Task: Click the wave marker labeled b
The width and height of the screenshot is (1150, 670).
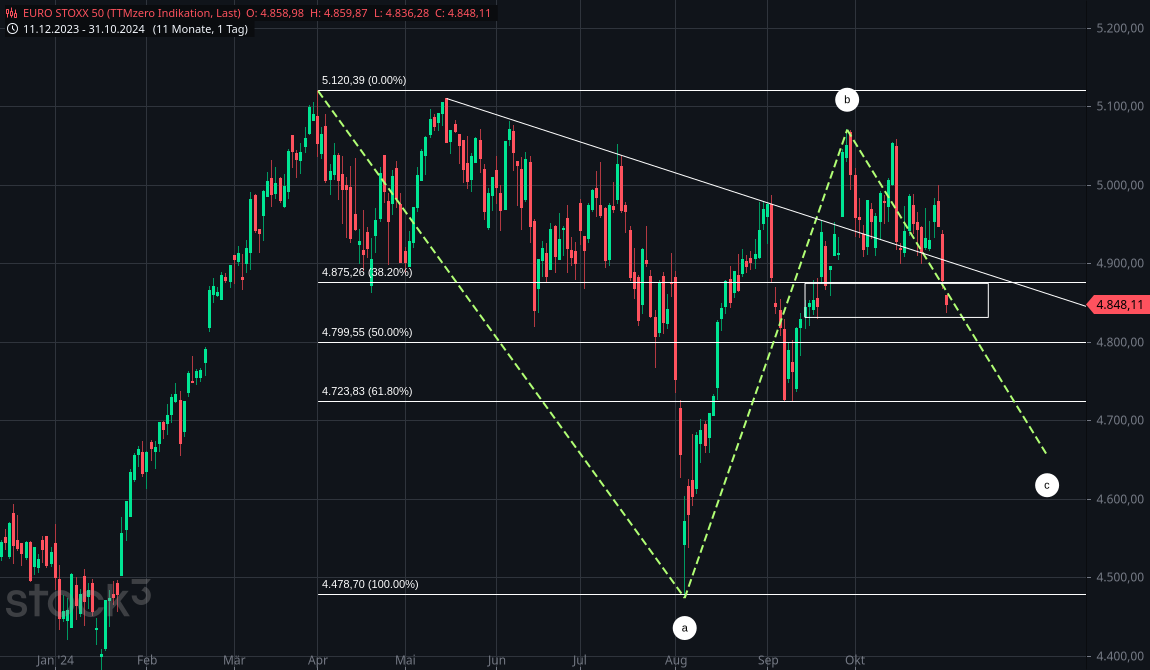Action: pos(847,100)
